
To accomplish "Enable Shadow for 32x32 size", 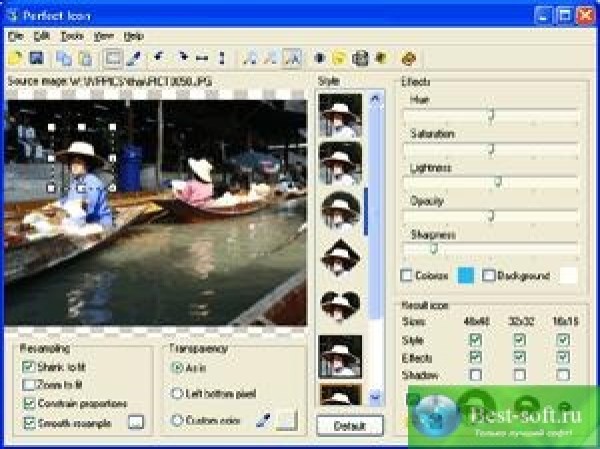I will coord(519,374).
